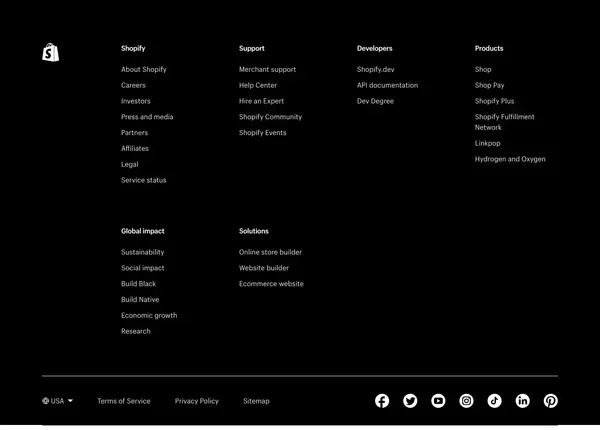Open the Pinterest social icon

[551, 401]
